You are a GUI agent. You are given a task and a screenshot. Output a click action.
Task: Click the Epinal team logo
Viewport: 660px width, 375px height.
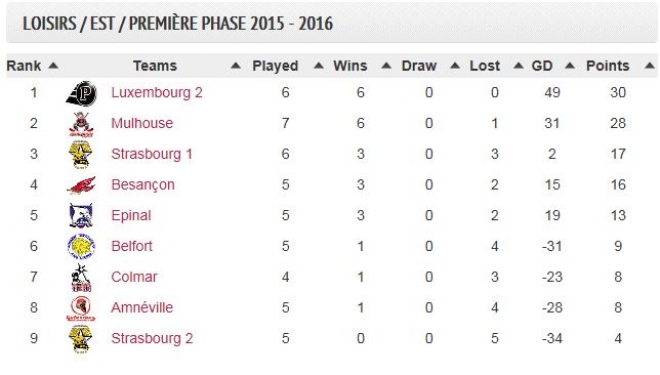coord(81,215)
